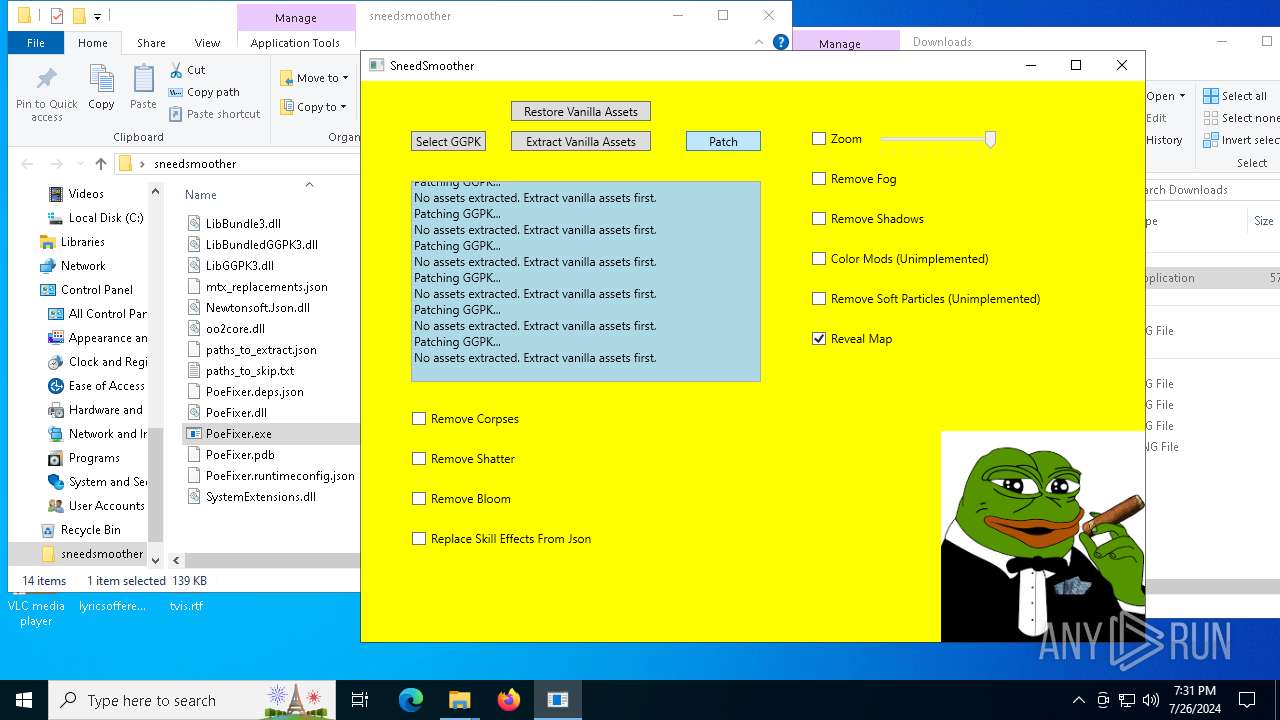The height and width of the screenshot is (720, 1280).
Task: Open the Quick Access Toolbar customize dropdown
Action: pos(97,16)
